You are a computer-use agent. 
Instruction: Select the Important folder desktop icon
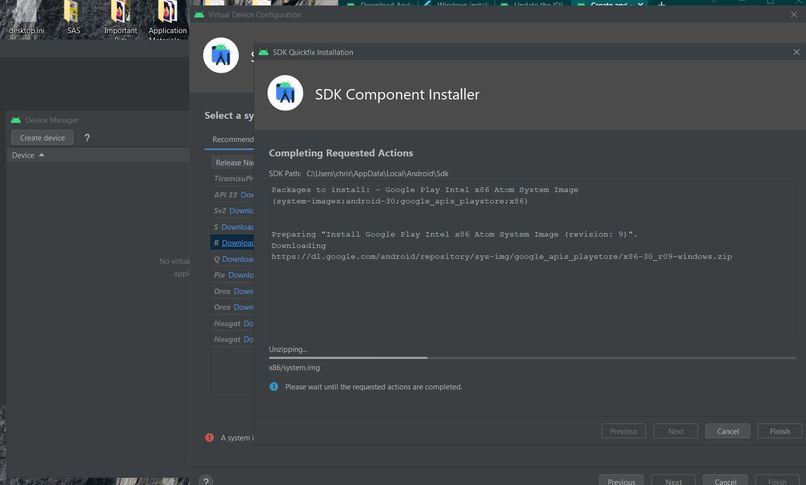pos(120,19)
